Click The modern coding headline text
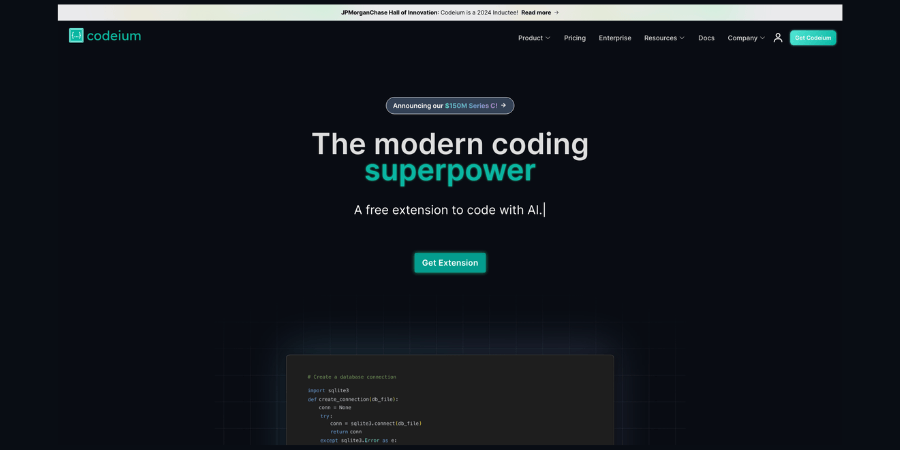Screen dimensions: 900x450 (450, 144)
